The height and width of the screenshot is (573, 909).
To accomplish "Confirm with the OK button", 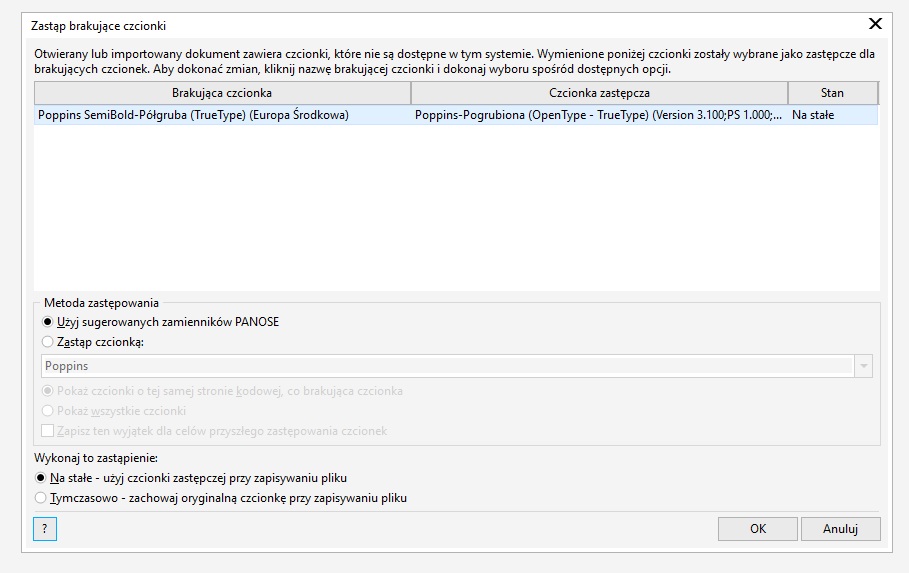I will click(757, 529).
